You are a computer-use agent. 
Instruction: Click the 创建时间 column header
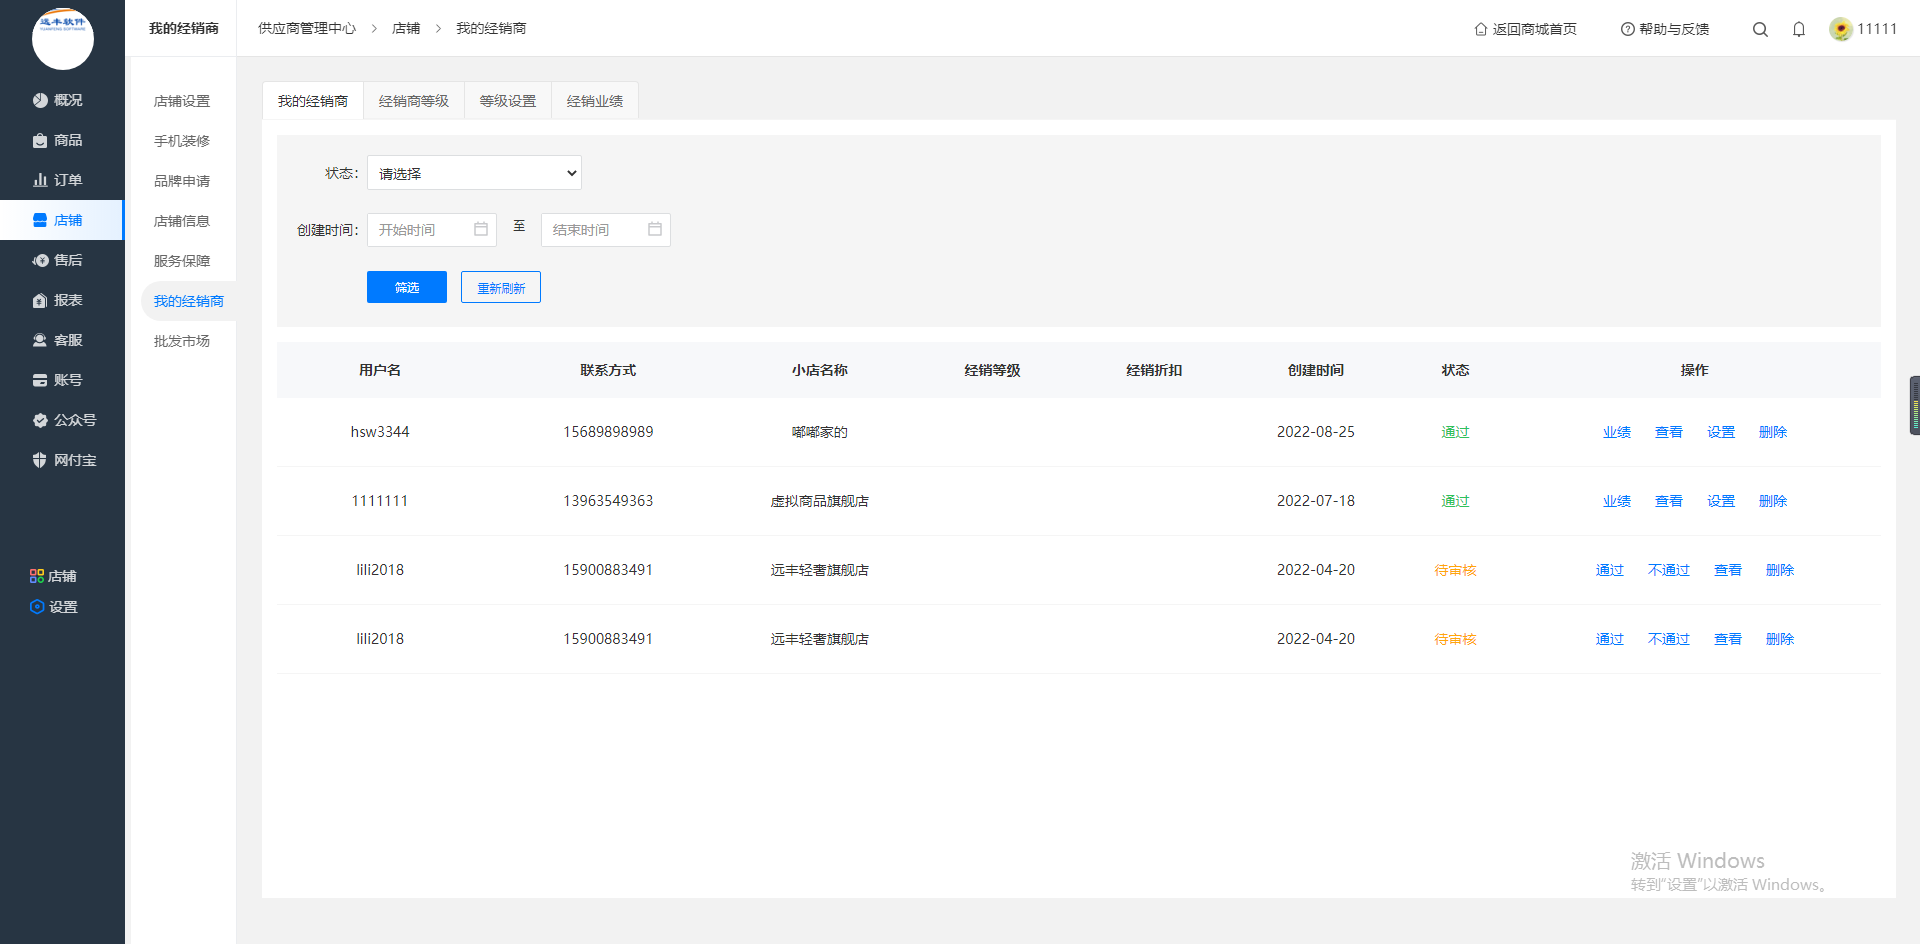tap(1316, 370)
